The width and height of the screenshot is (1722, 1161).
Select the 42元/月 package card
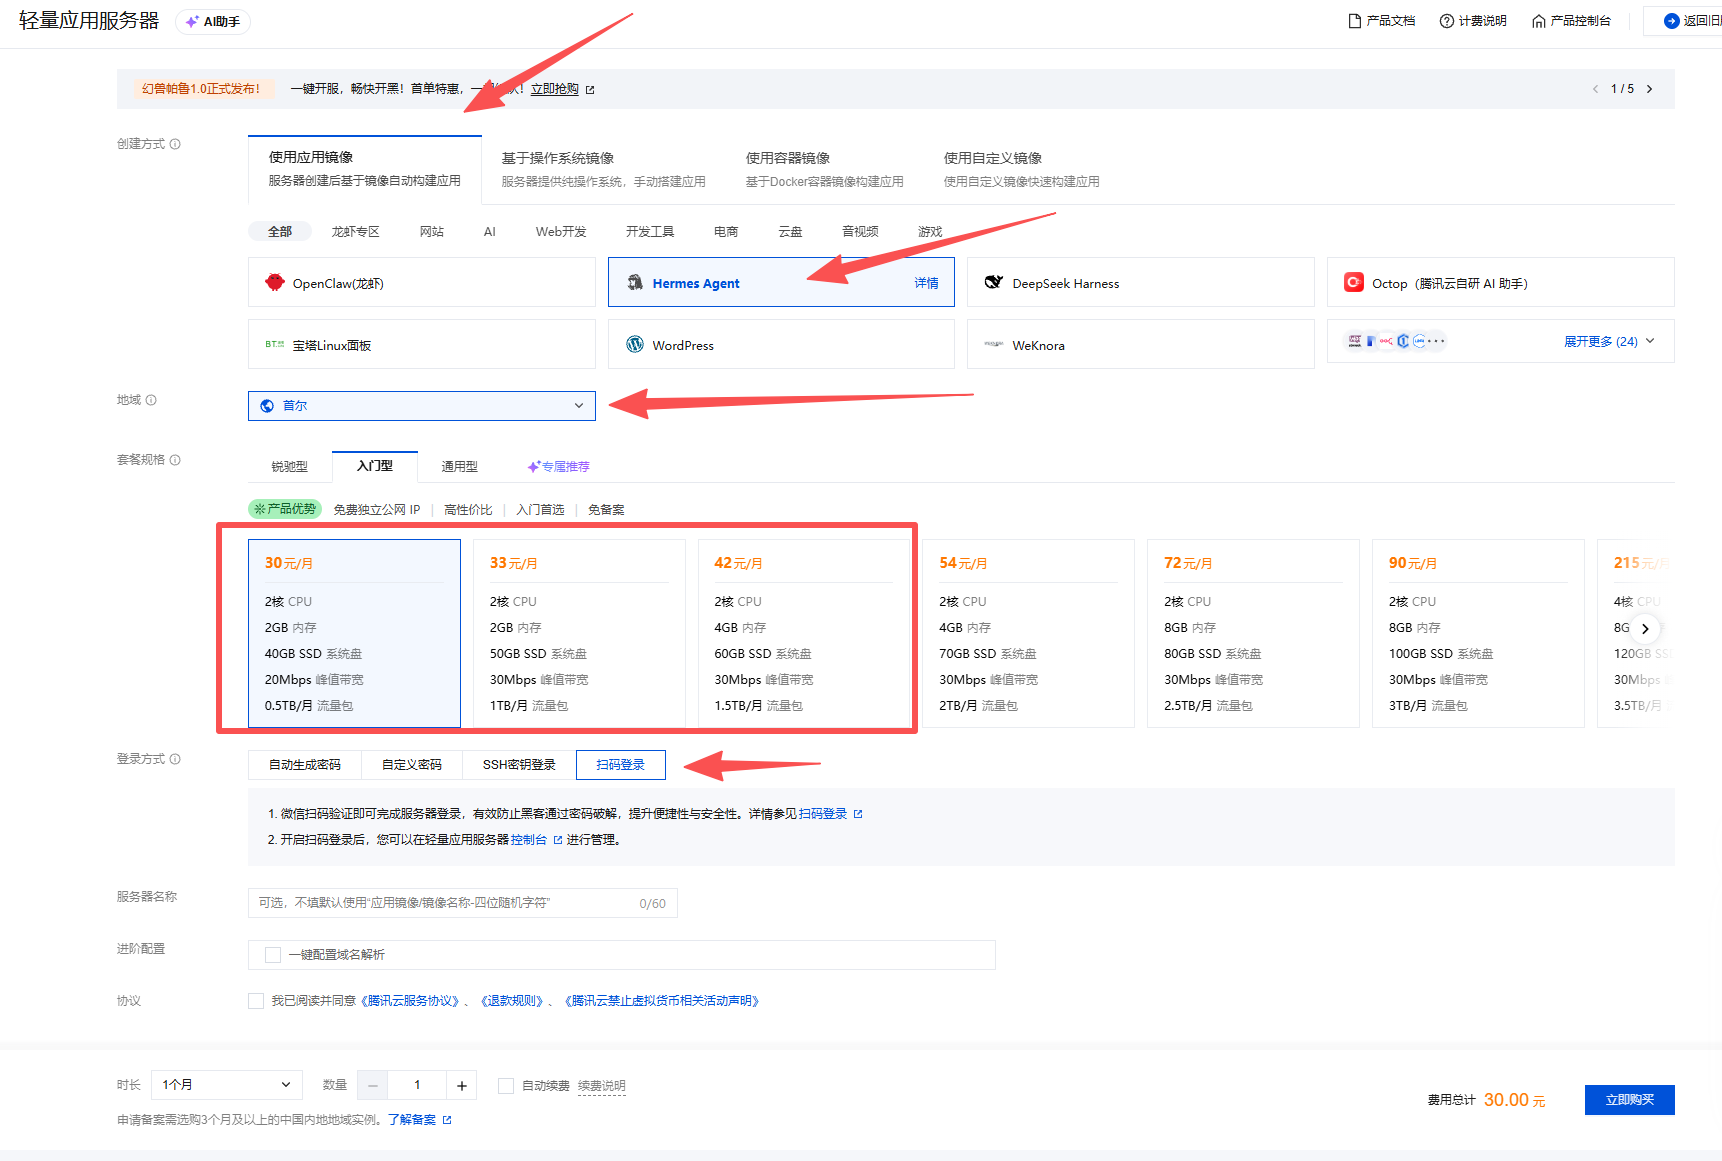coord(804,633)
